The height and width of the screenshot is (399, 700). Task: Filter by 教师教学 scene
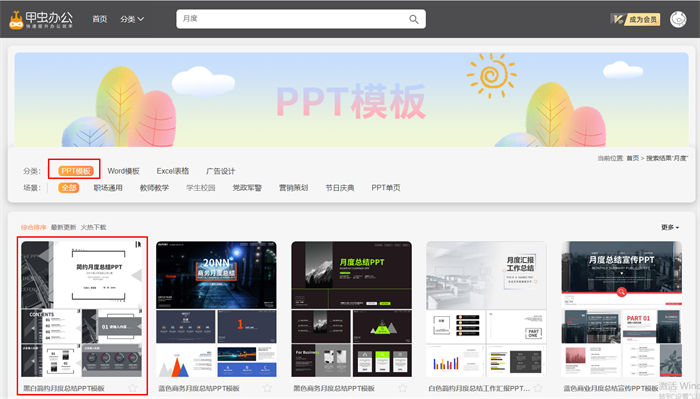click(x=154, y=187)
